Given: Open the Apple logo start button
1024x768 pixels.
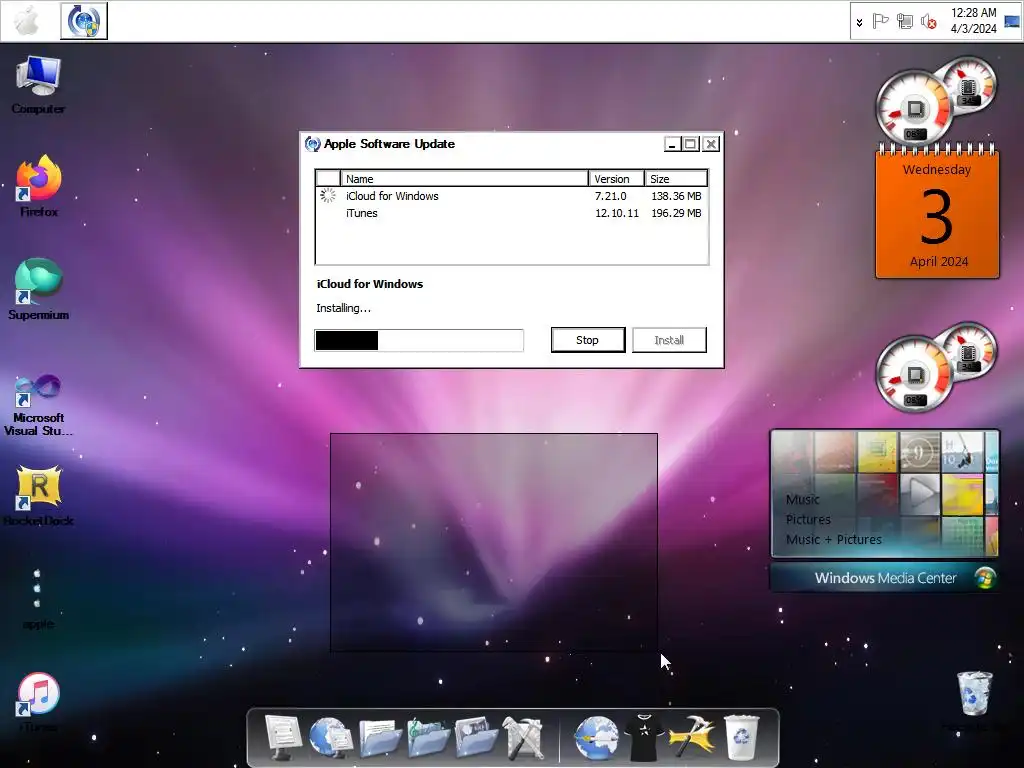Looking at the screenshot, I should [27, 21].
